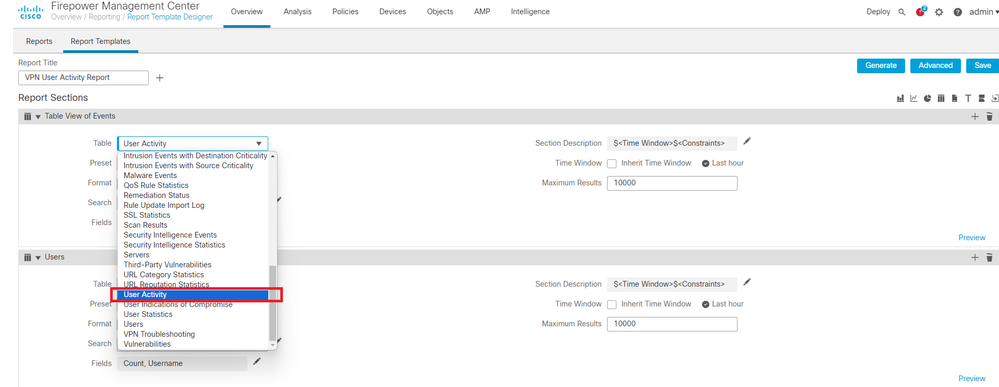The height and width of the screenshot is (387, 999).
Task: Delete the Table View of Events section
Action: coord(989,117)
